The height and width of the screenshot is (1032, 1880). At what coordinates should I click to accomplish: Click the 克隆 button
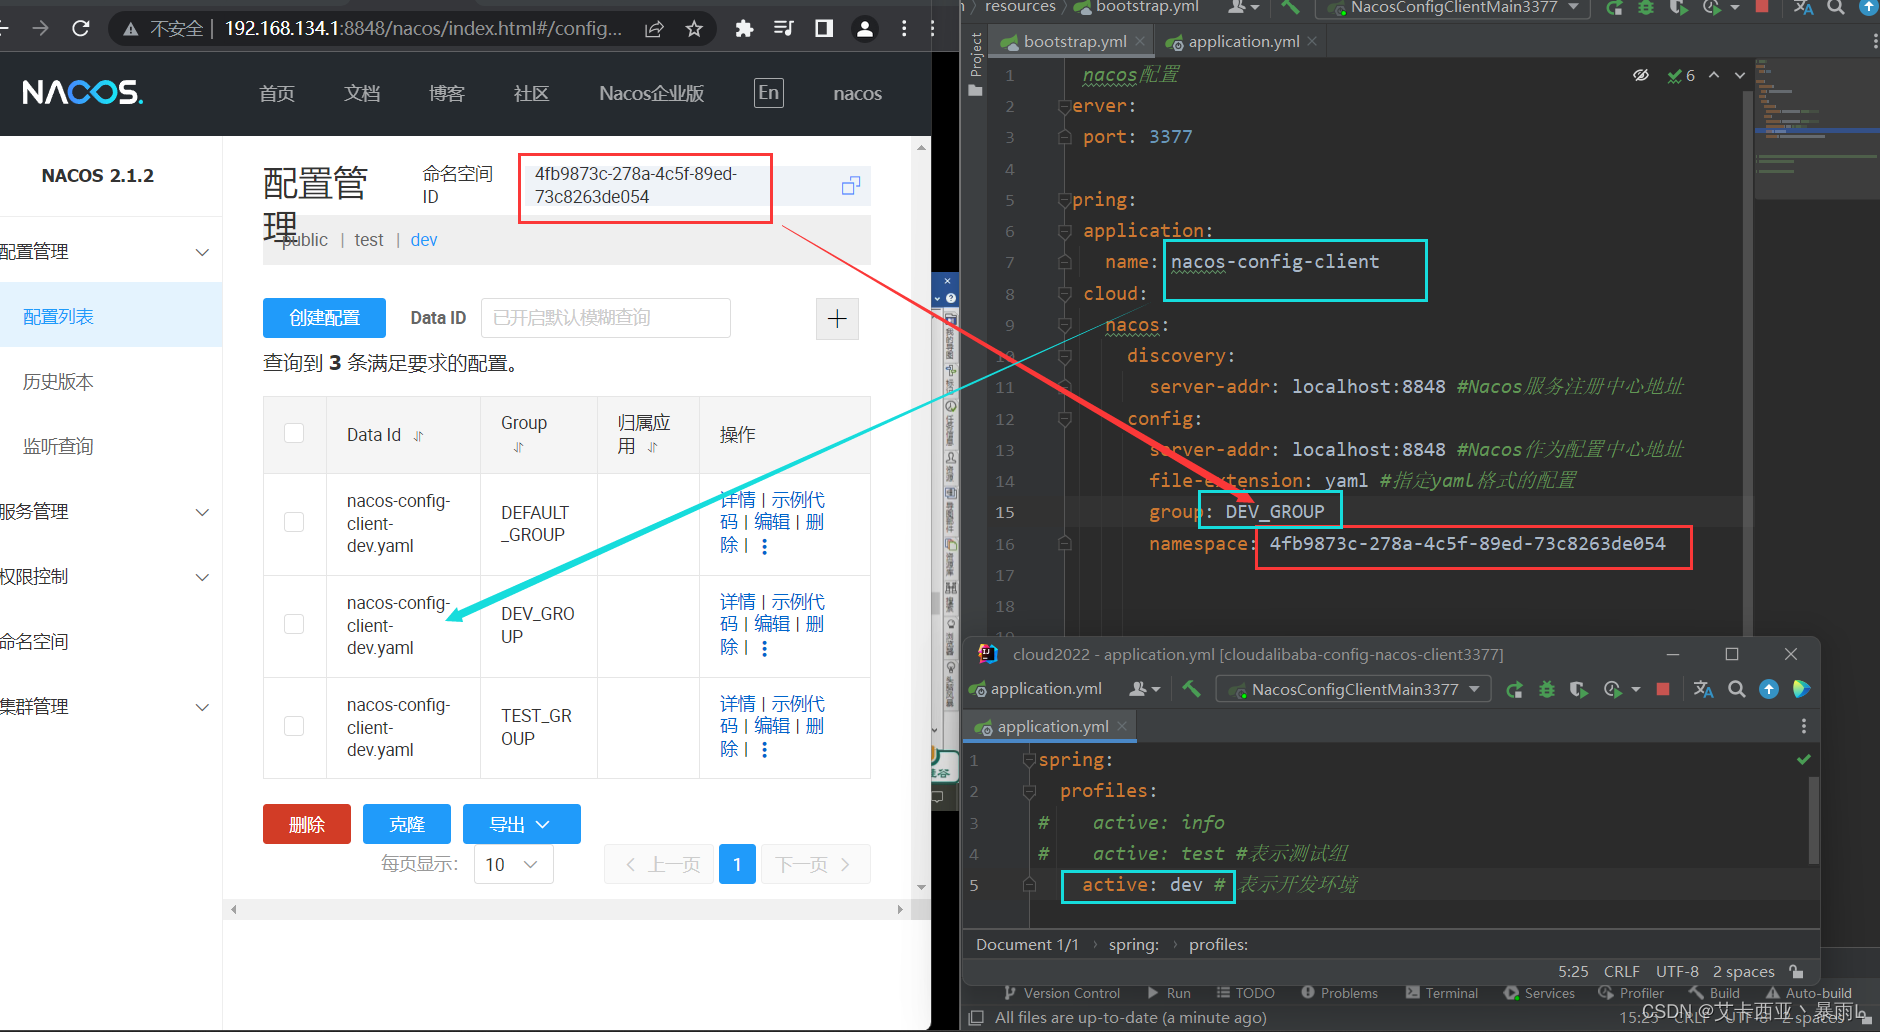pos(407,824)
